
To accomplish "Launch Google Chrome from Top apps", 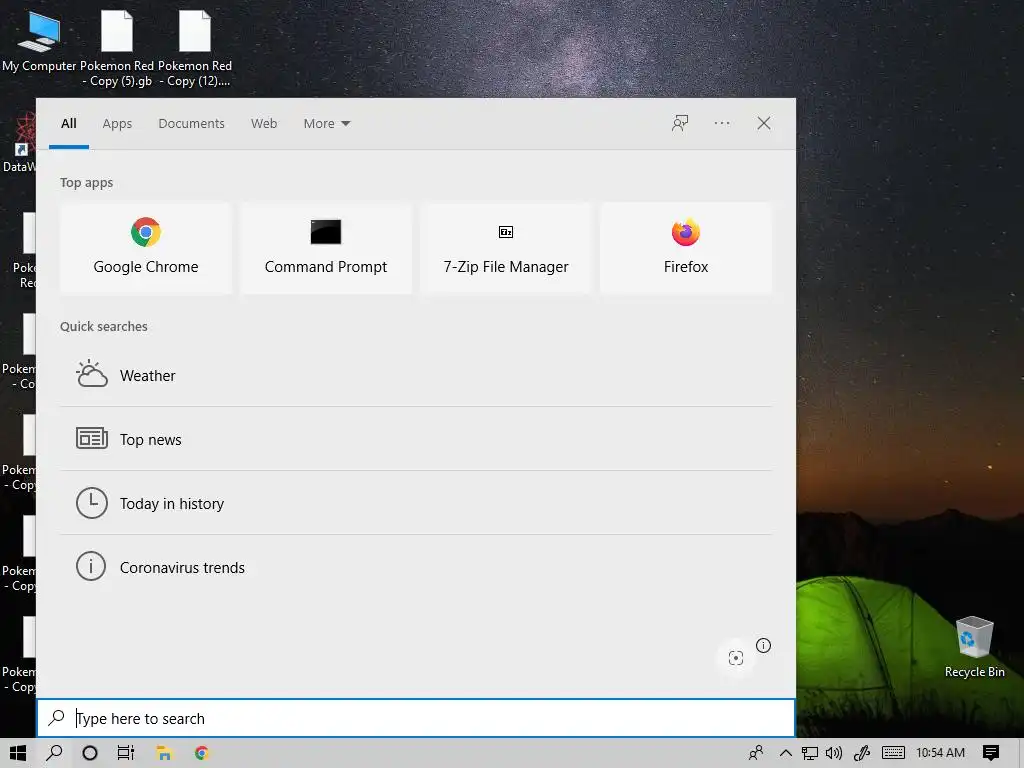I will click(146, 248).
